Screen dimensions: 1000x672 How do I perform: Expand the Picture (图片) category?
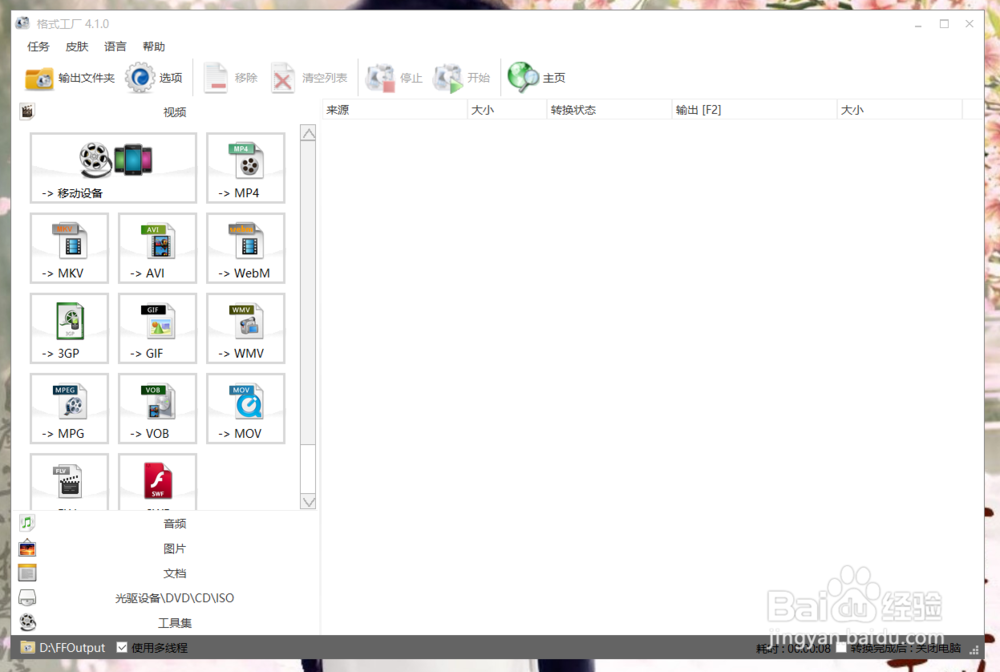coord(165,548)
